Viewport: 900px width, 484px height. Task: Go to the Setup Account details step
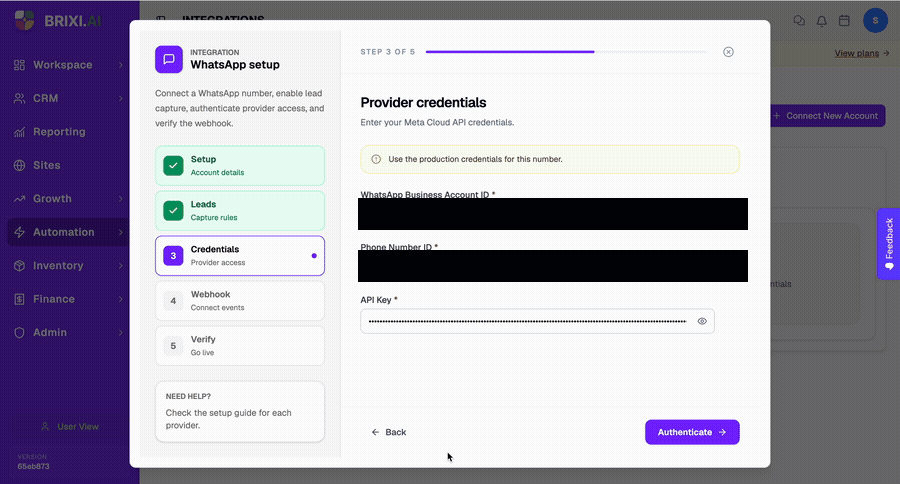(x=240, y=165)
